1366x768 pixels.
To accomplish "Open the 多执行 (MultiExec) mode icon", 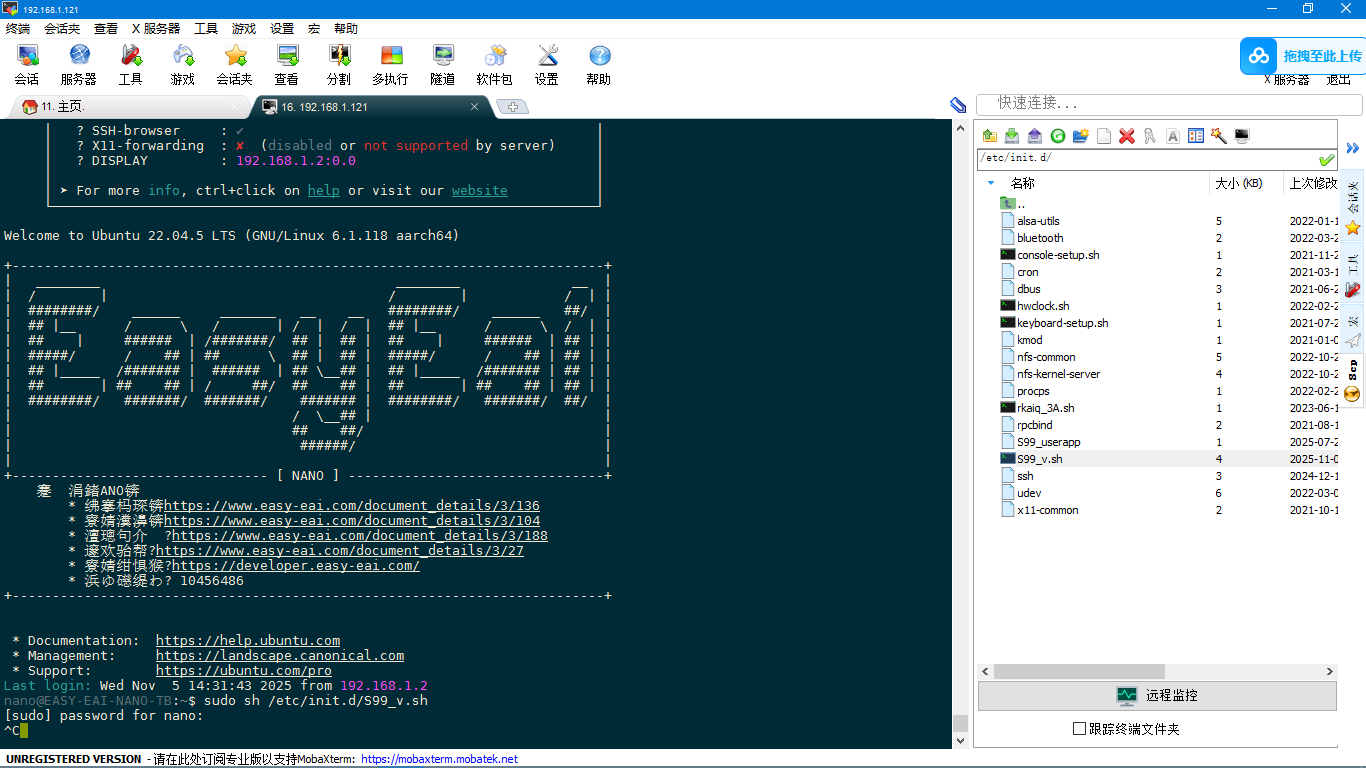I will 390,64.
